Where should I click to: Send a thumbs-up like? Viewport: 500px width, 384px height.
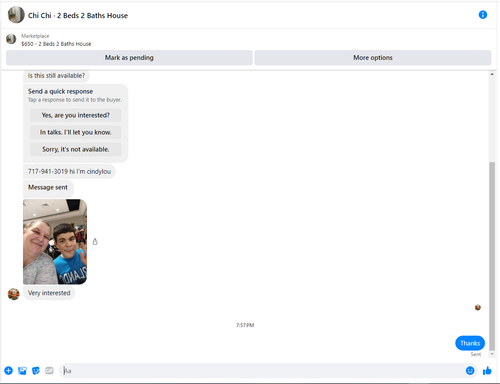487,370
